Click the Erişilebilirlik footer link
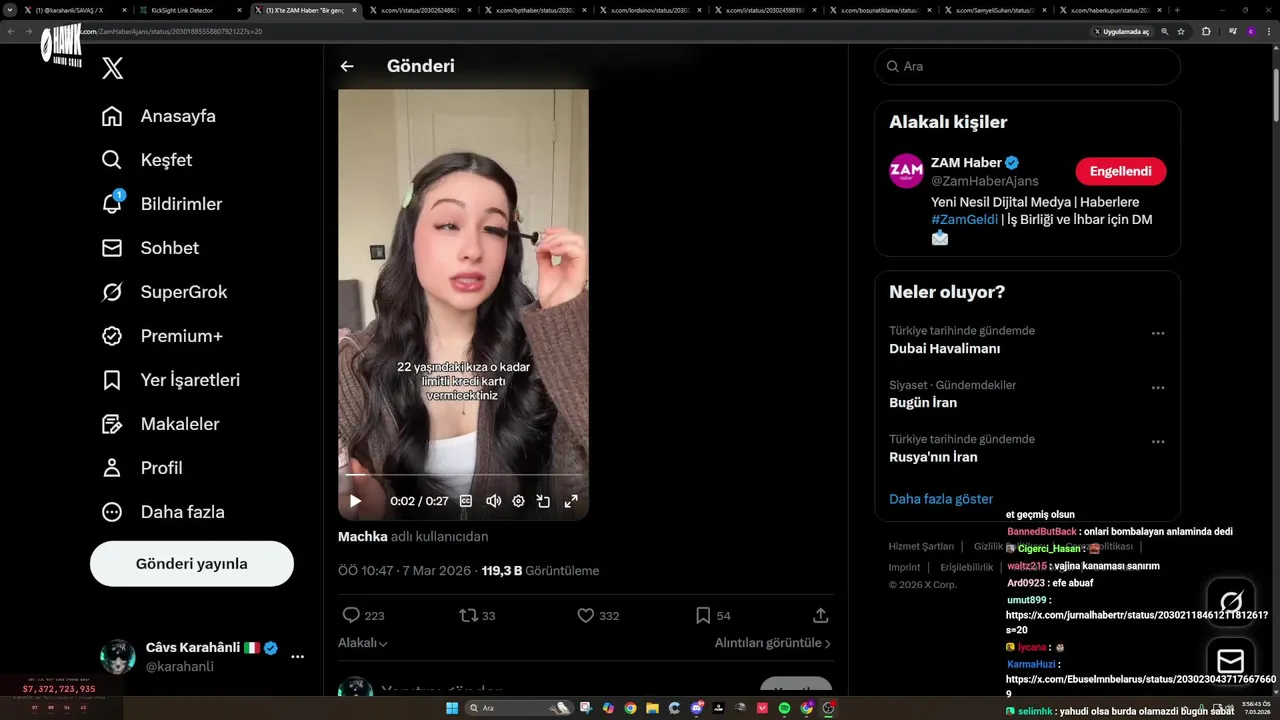Image resolution: width=1280 pixels, height=720 pixels. coord(967,567)
